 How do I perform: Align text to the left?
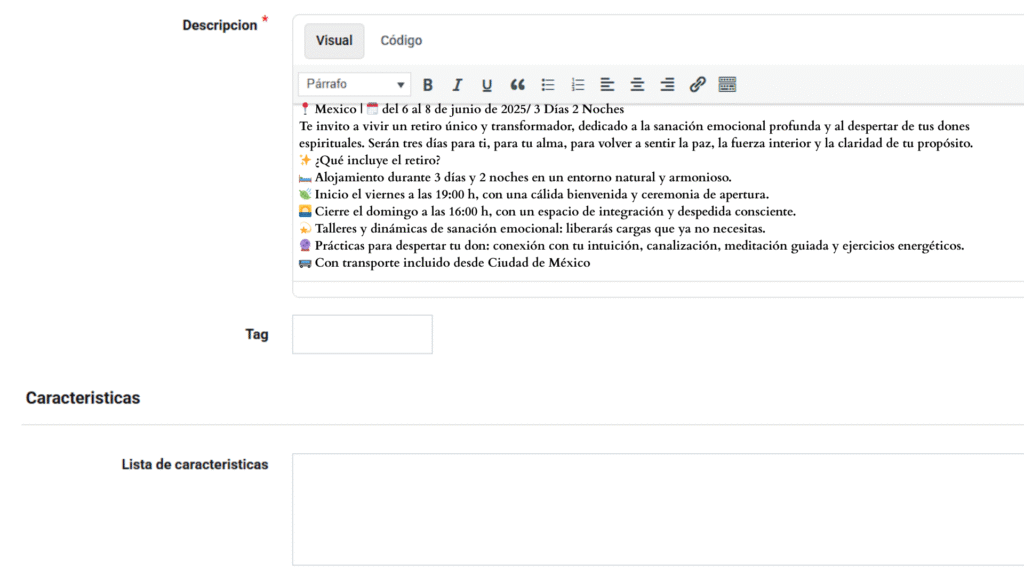(x=607, y=85)
